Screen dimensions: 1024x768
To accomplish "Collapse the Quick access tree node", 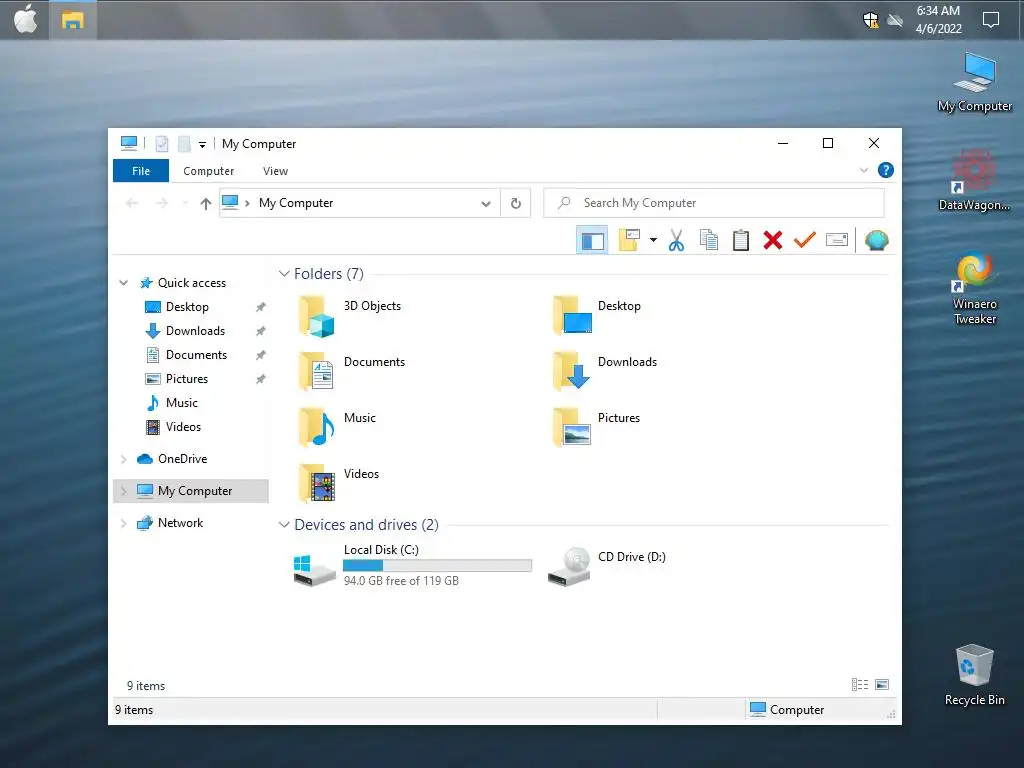I will [x=123, y=283].
